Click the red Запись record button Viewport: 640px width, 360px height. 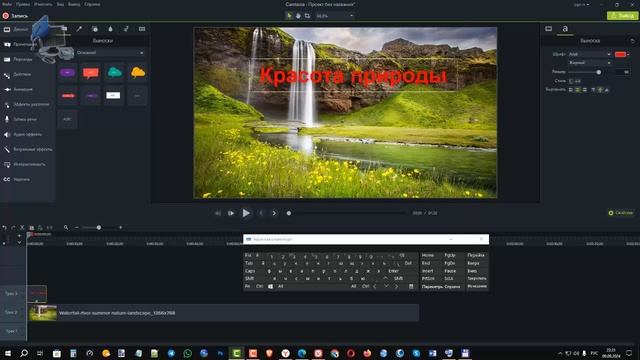point(15,16)
